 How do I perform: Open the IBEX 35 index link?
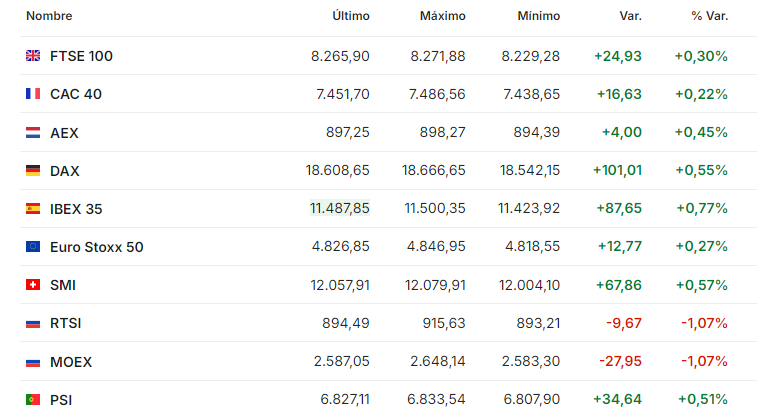pyautogui.click(x=76, y=209)
